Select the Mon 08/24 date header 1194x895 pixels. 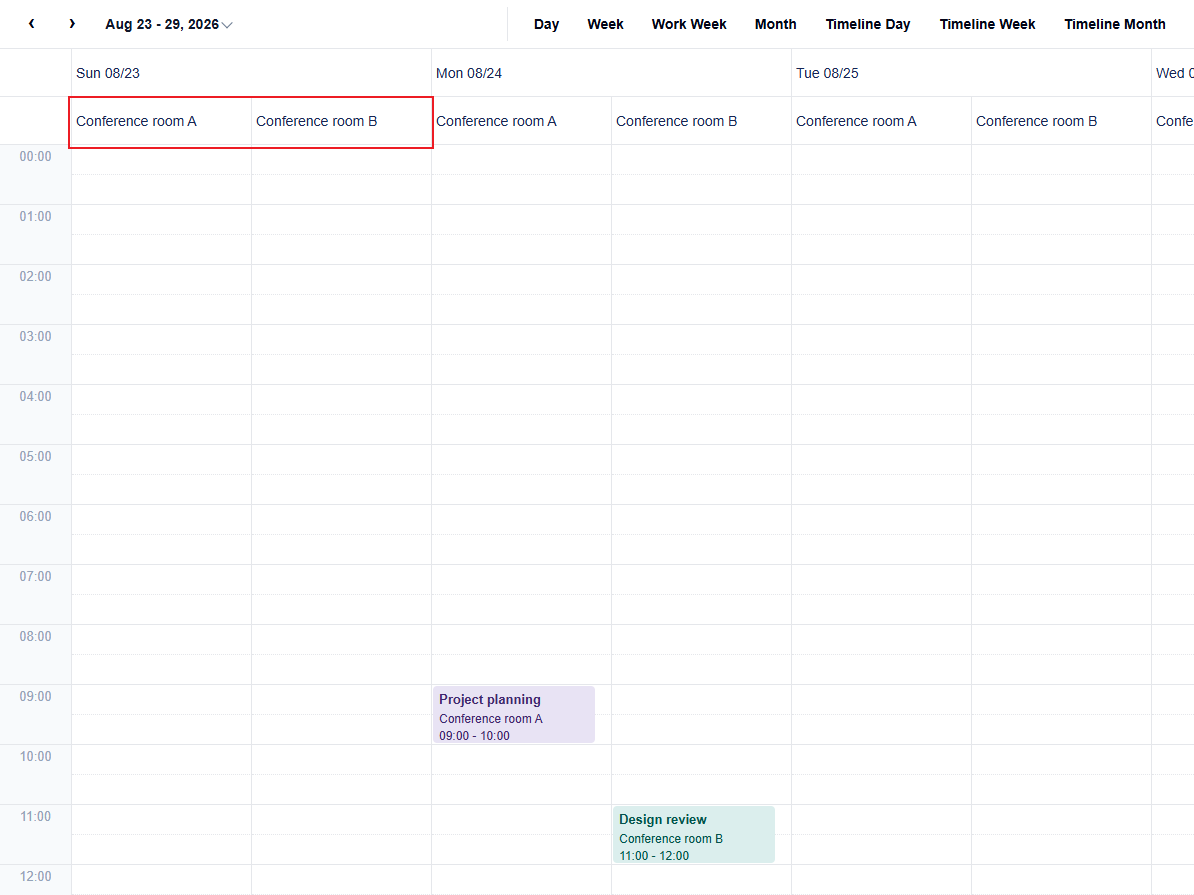[611, 73]
